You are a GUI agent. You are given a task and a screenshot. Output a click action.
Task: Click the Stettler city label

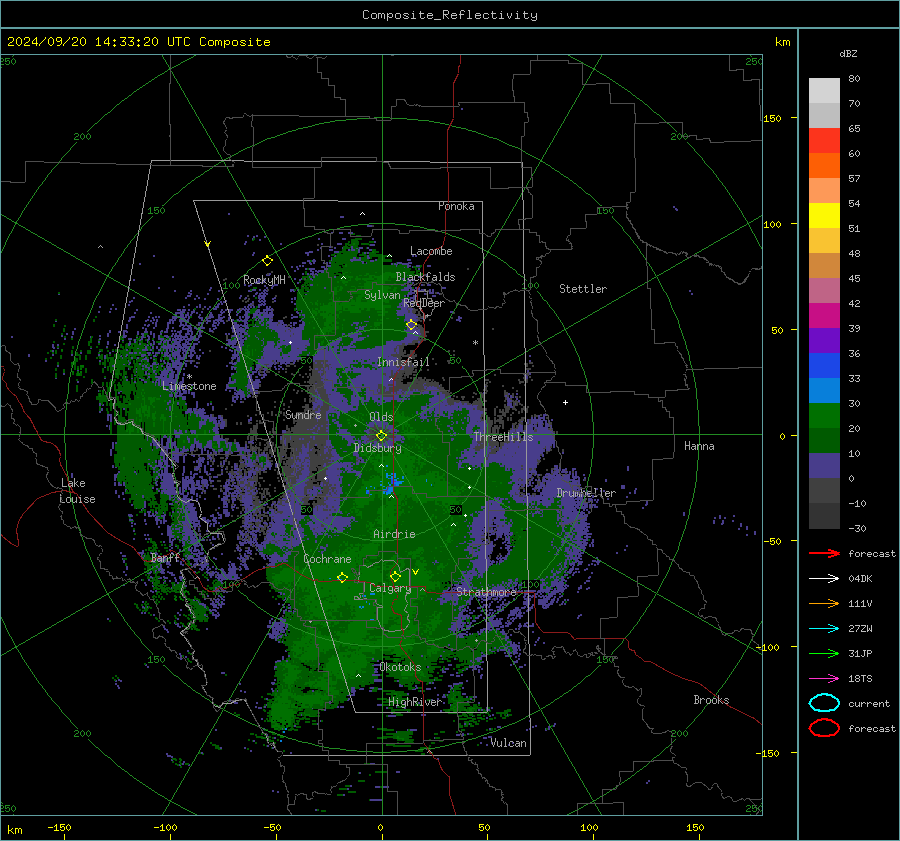click(583, 289)
